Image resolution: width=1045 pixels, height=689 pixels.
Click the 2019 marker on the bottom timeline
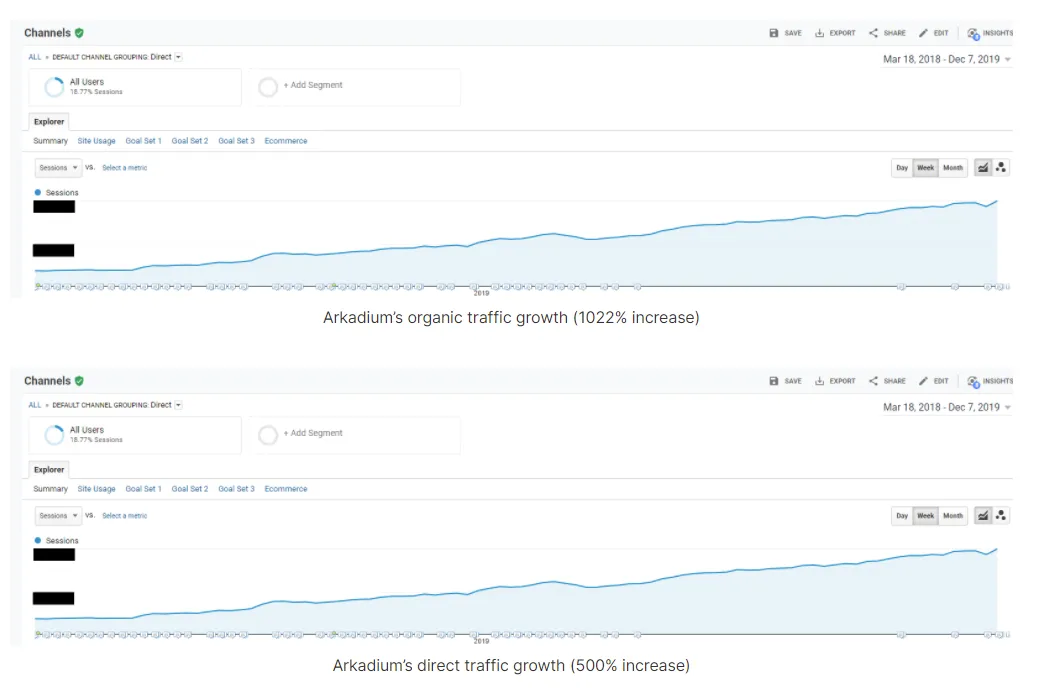481,641
